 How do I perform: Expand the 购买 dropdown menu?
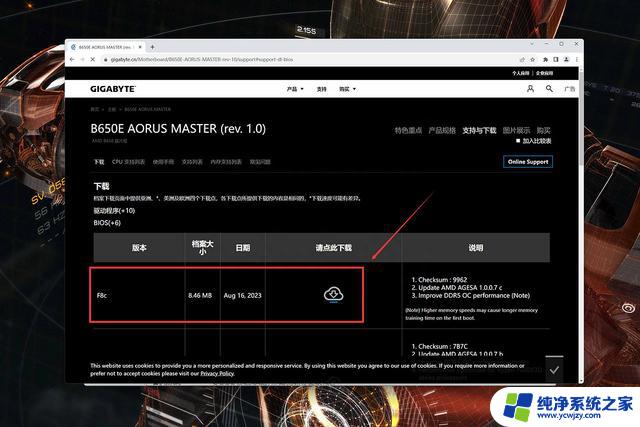[347, 89]
